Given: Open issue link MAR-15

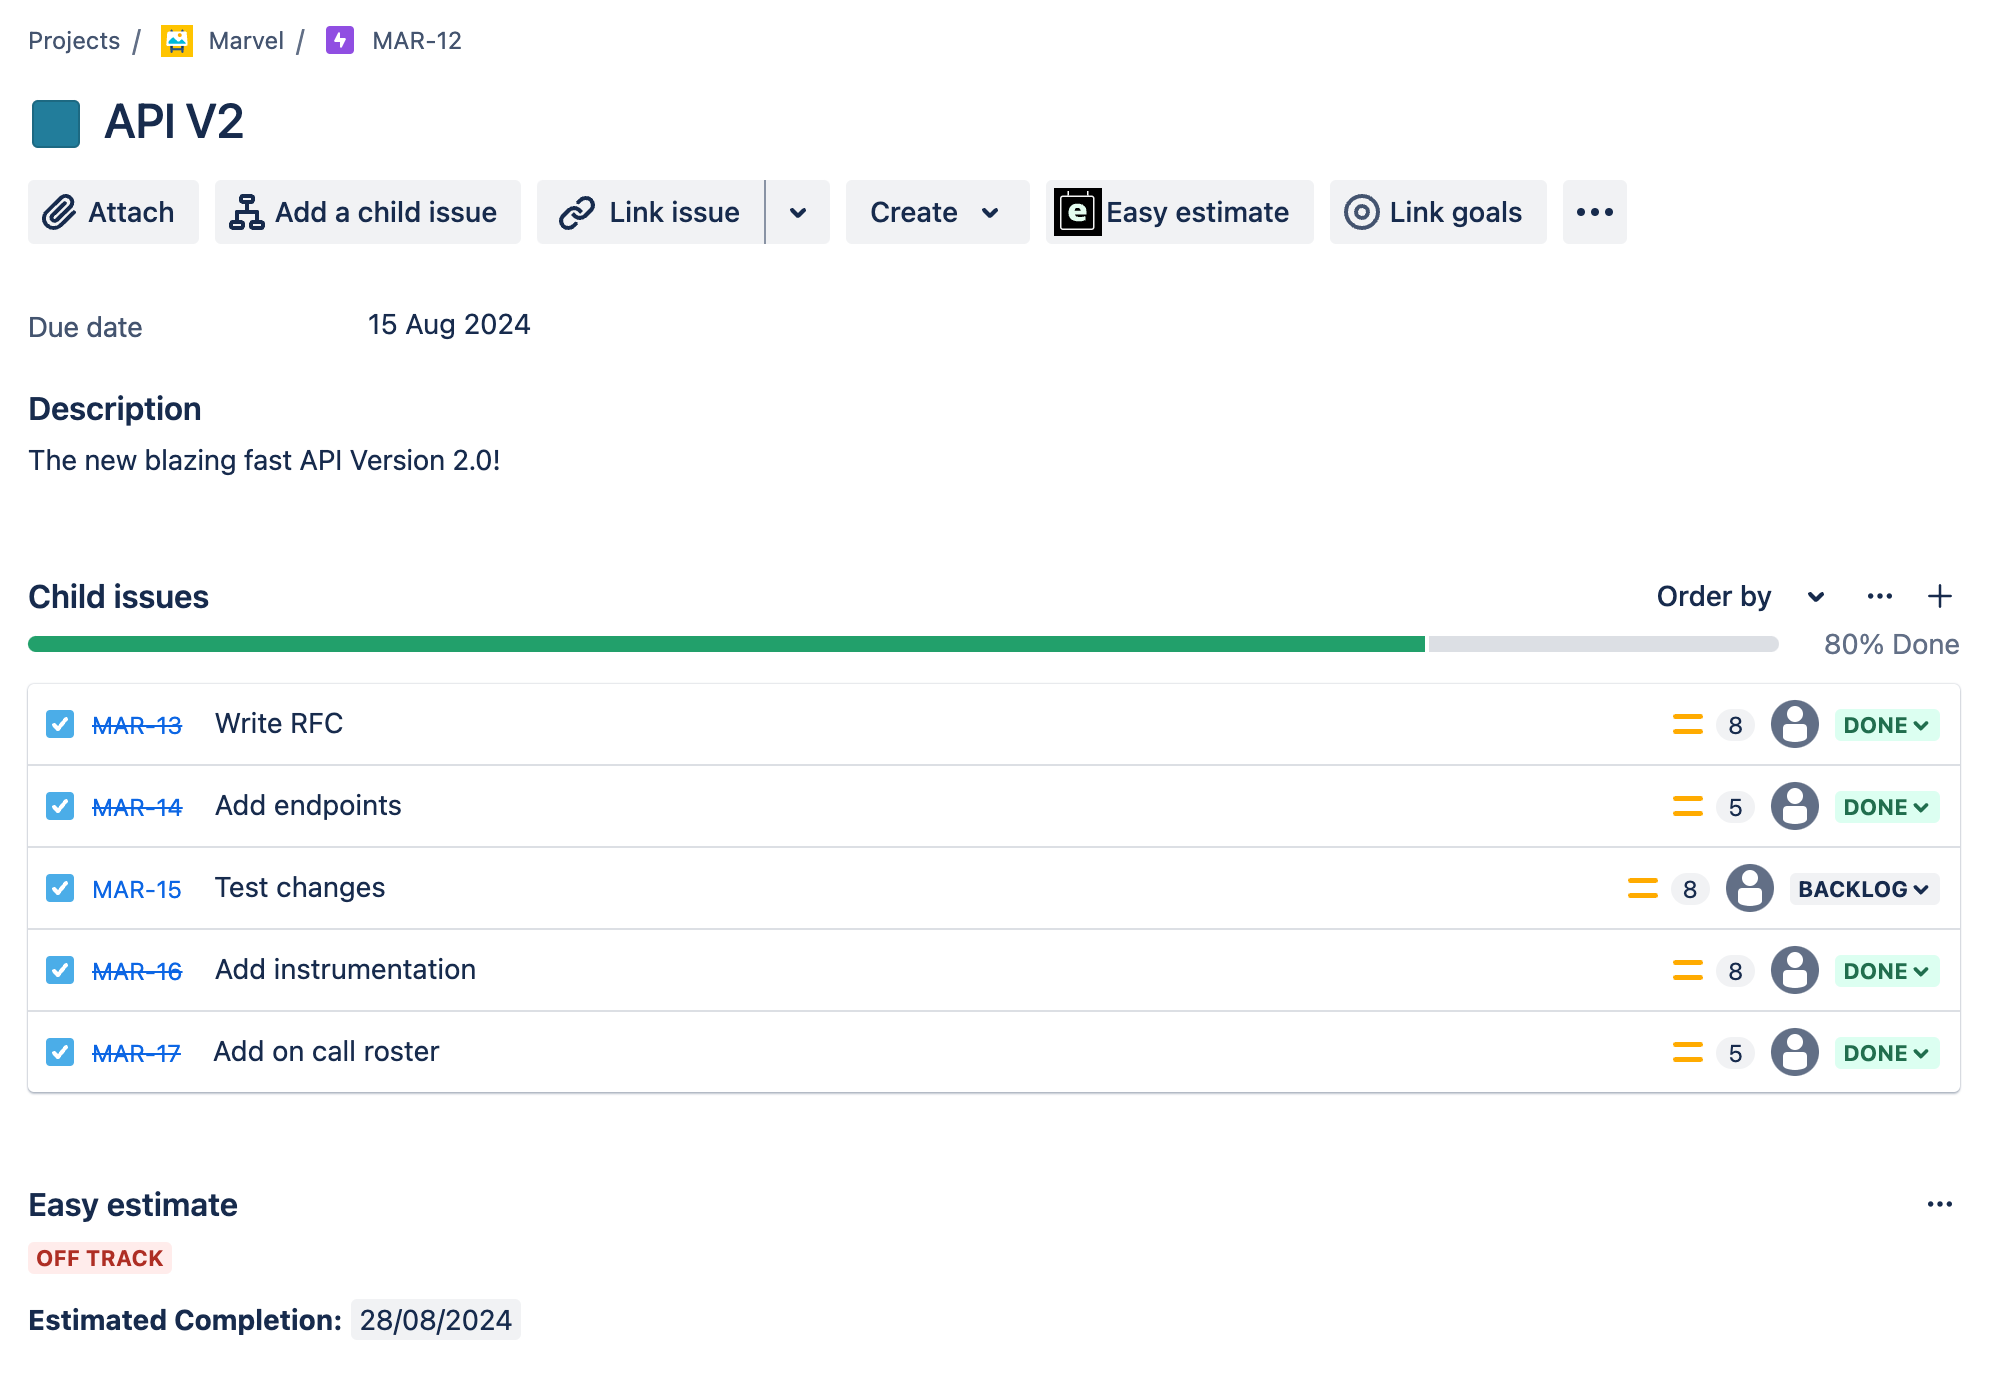Looking at the screenshot, I should [x=137, y=889].
